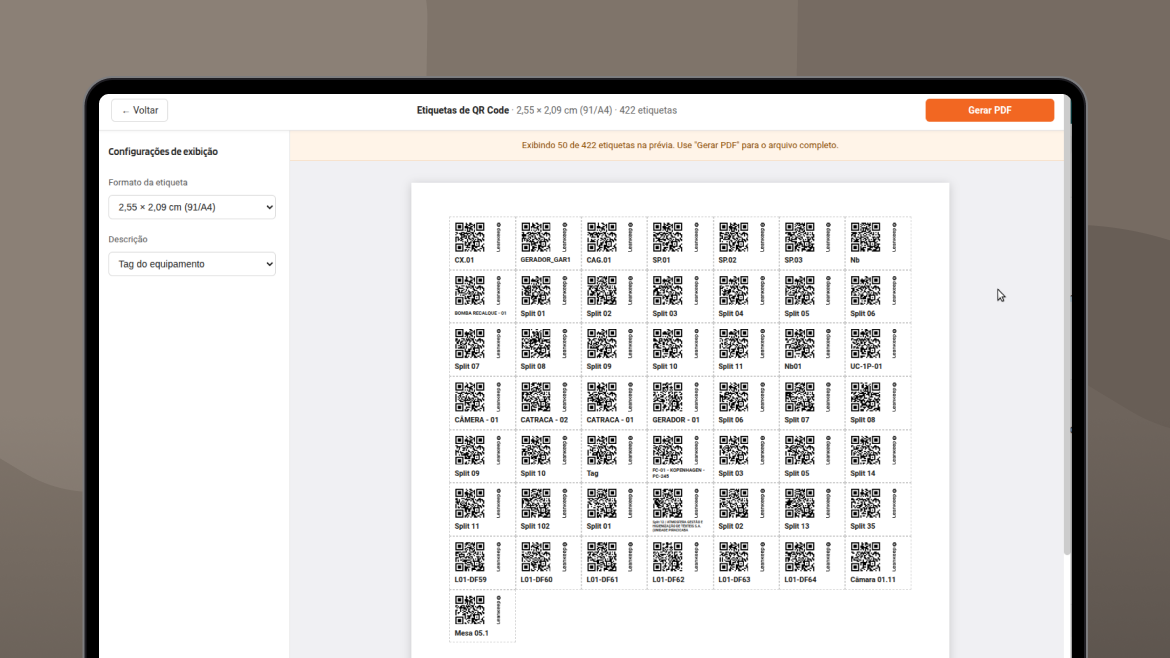Click the L01-DF60 label text
The height and width of the screenshot is (658, 1170).
536,580
